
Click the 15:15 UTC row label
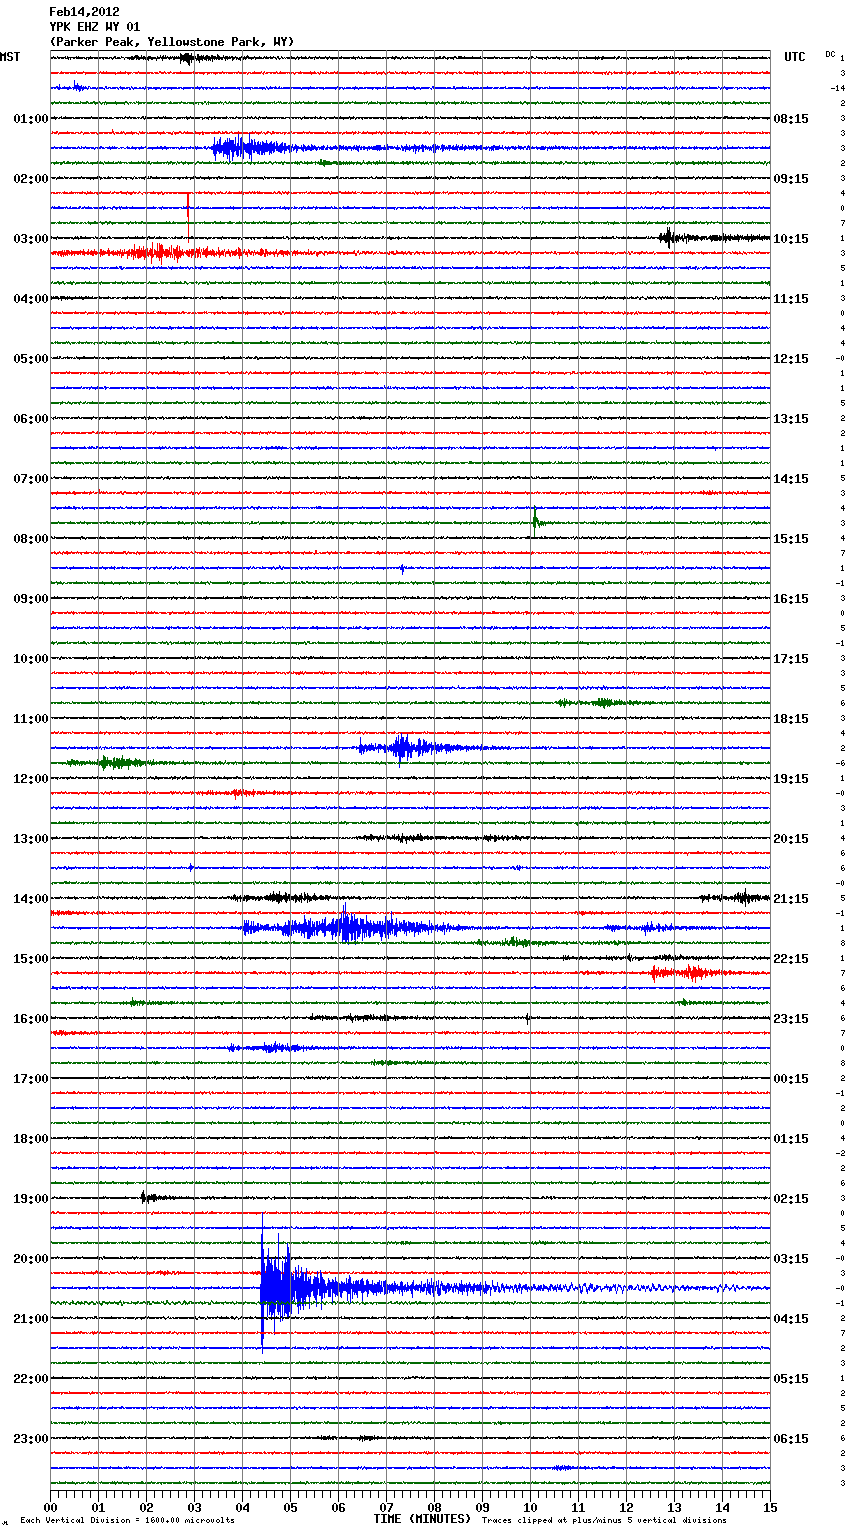click(791, 539)
